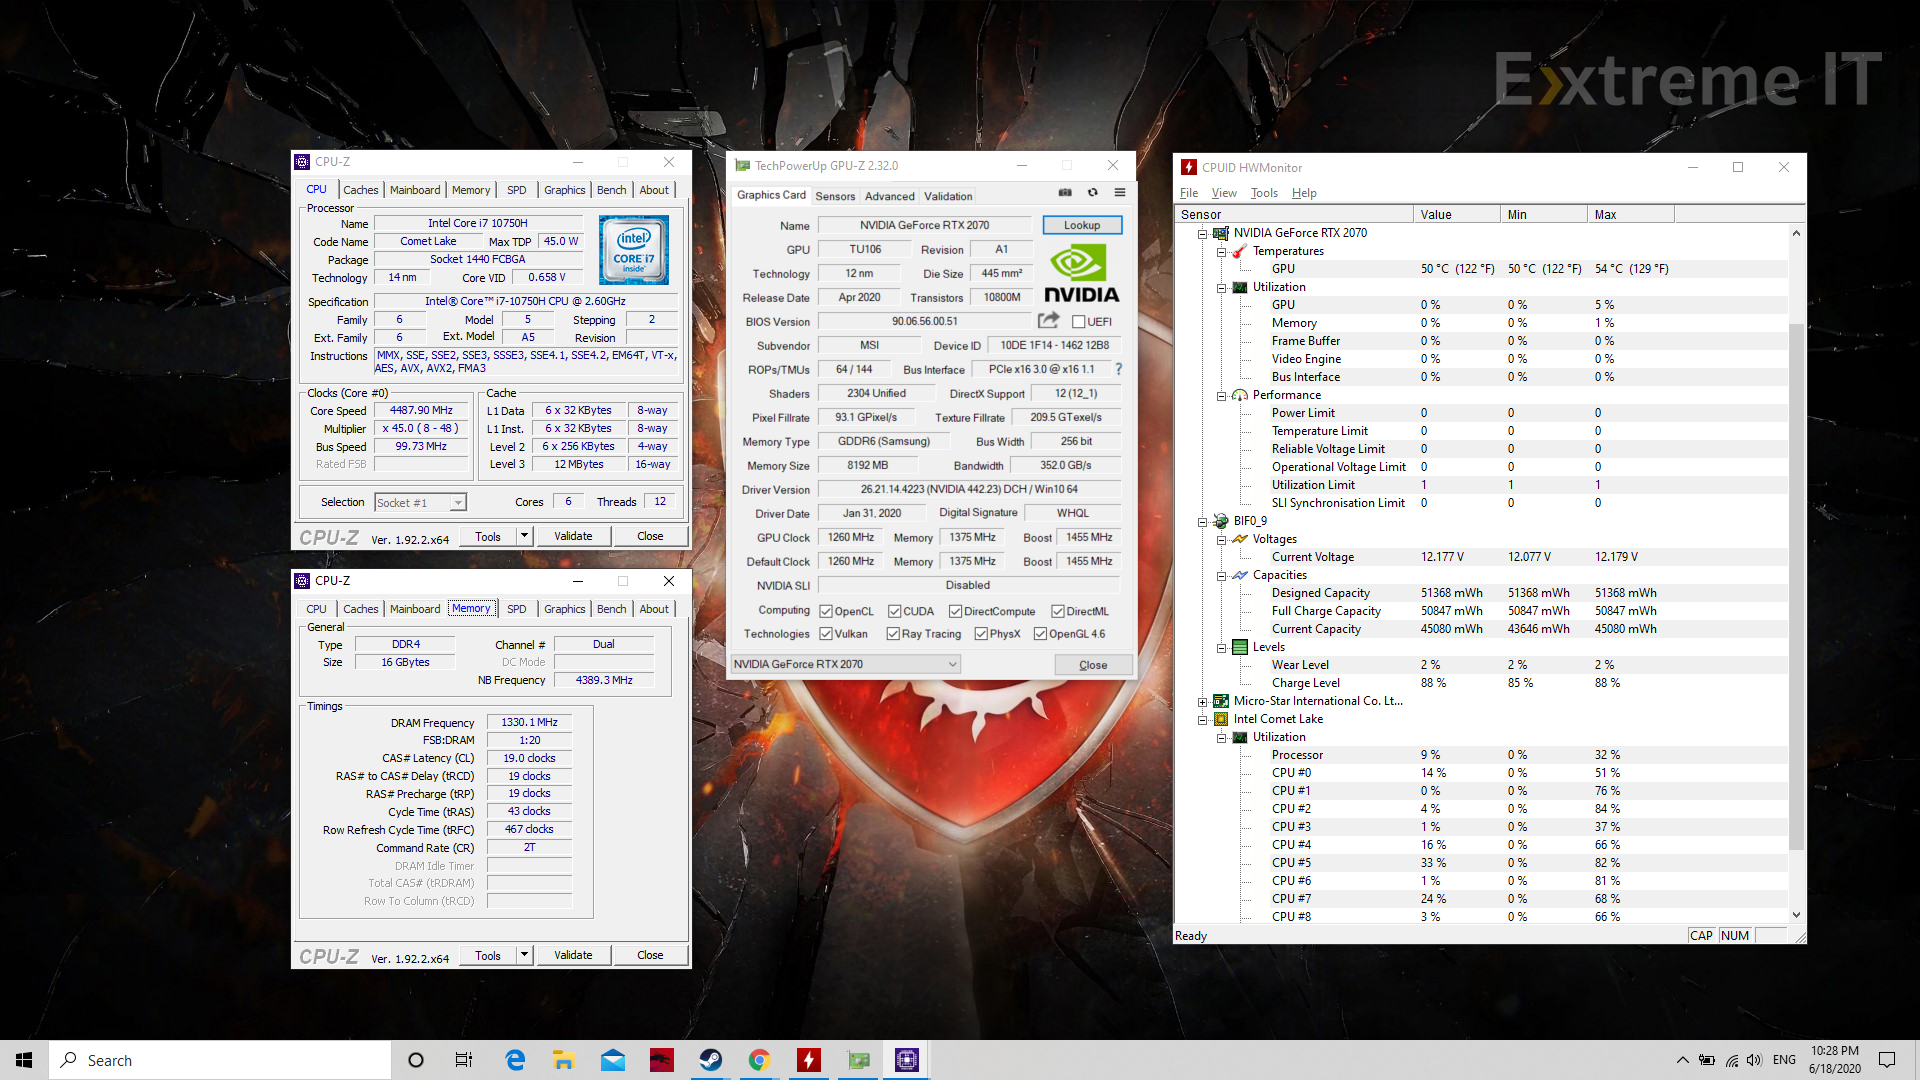Show hidden system tray icons
Screen dimensions: 1920x1080
(x=1682, y=1060)
